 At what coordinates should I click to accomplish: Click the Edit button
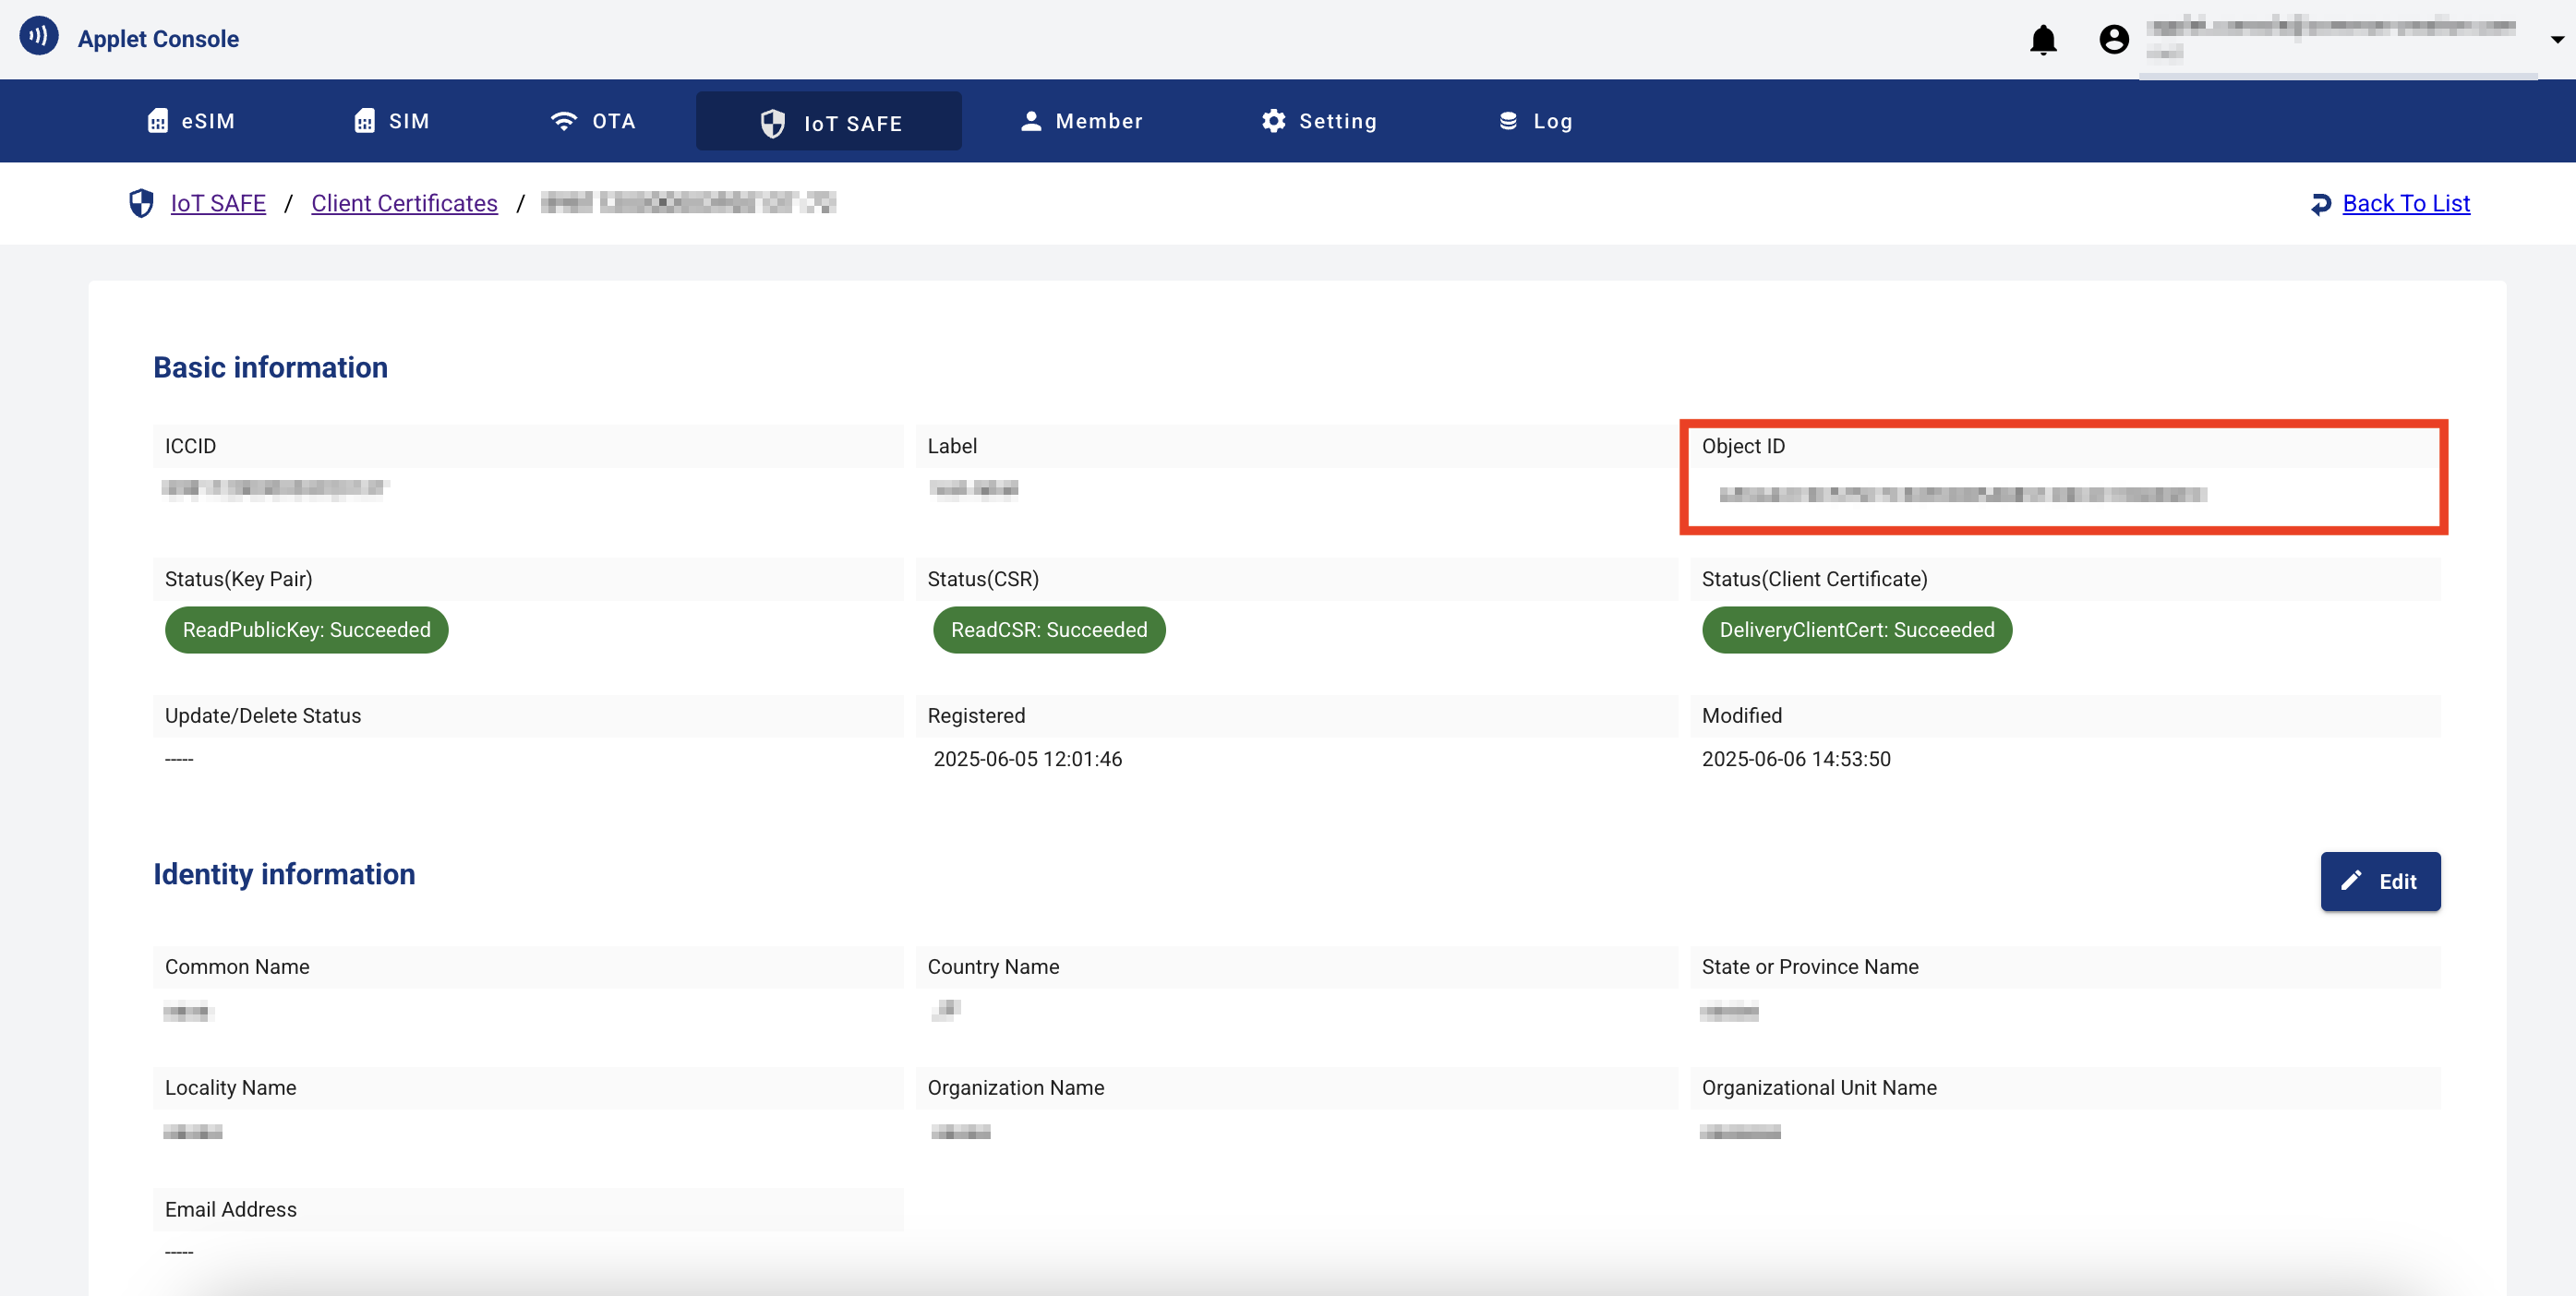[x=2380, y=881]
